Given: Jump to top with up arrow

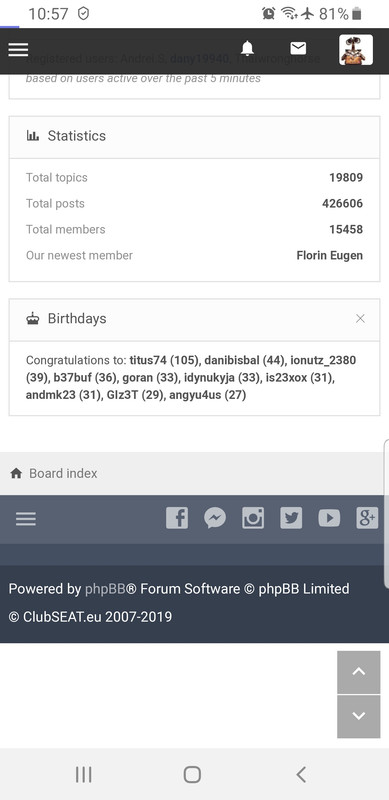Looking at the screenshot, I should click(x=359, y=672).
